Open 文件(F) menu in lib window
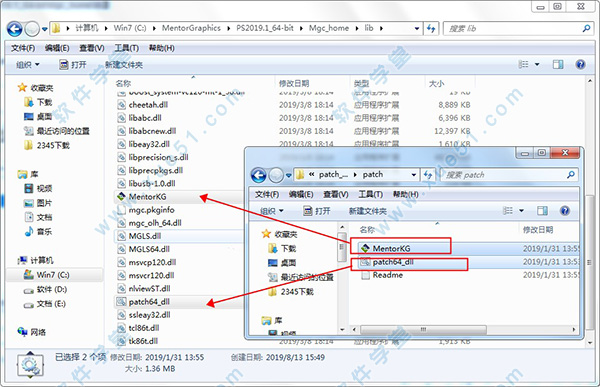Image resolution: width=600 pixels, height=387 pixels. (23, 48)
